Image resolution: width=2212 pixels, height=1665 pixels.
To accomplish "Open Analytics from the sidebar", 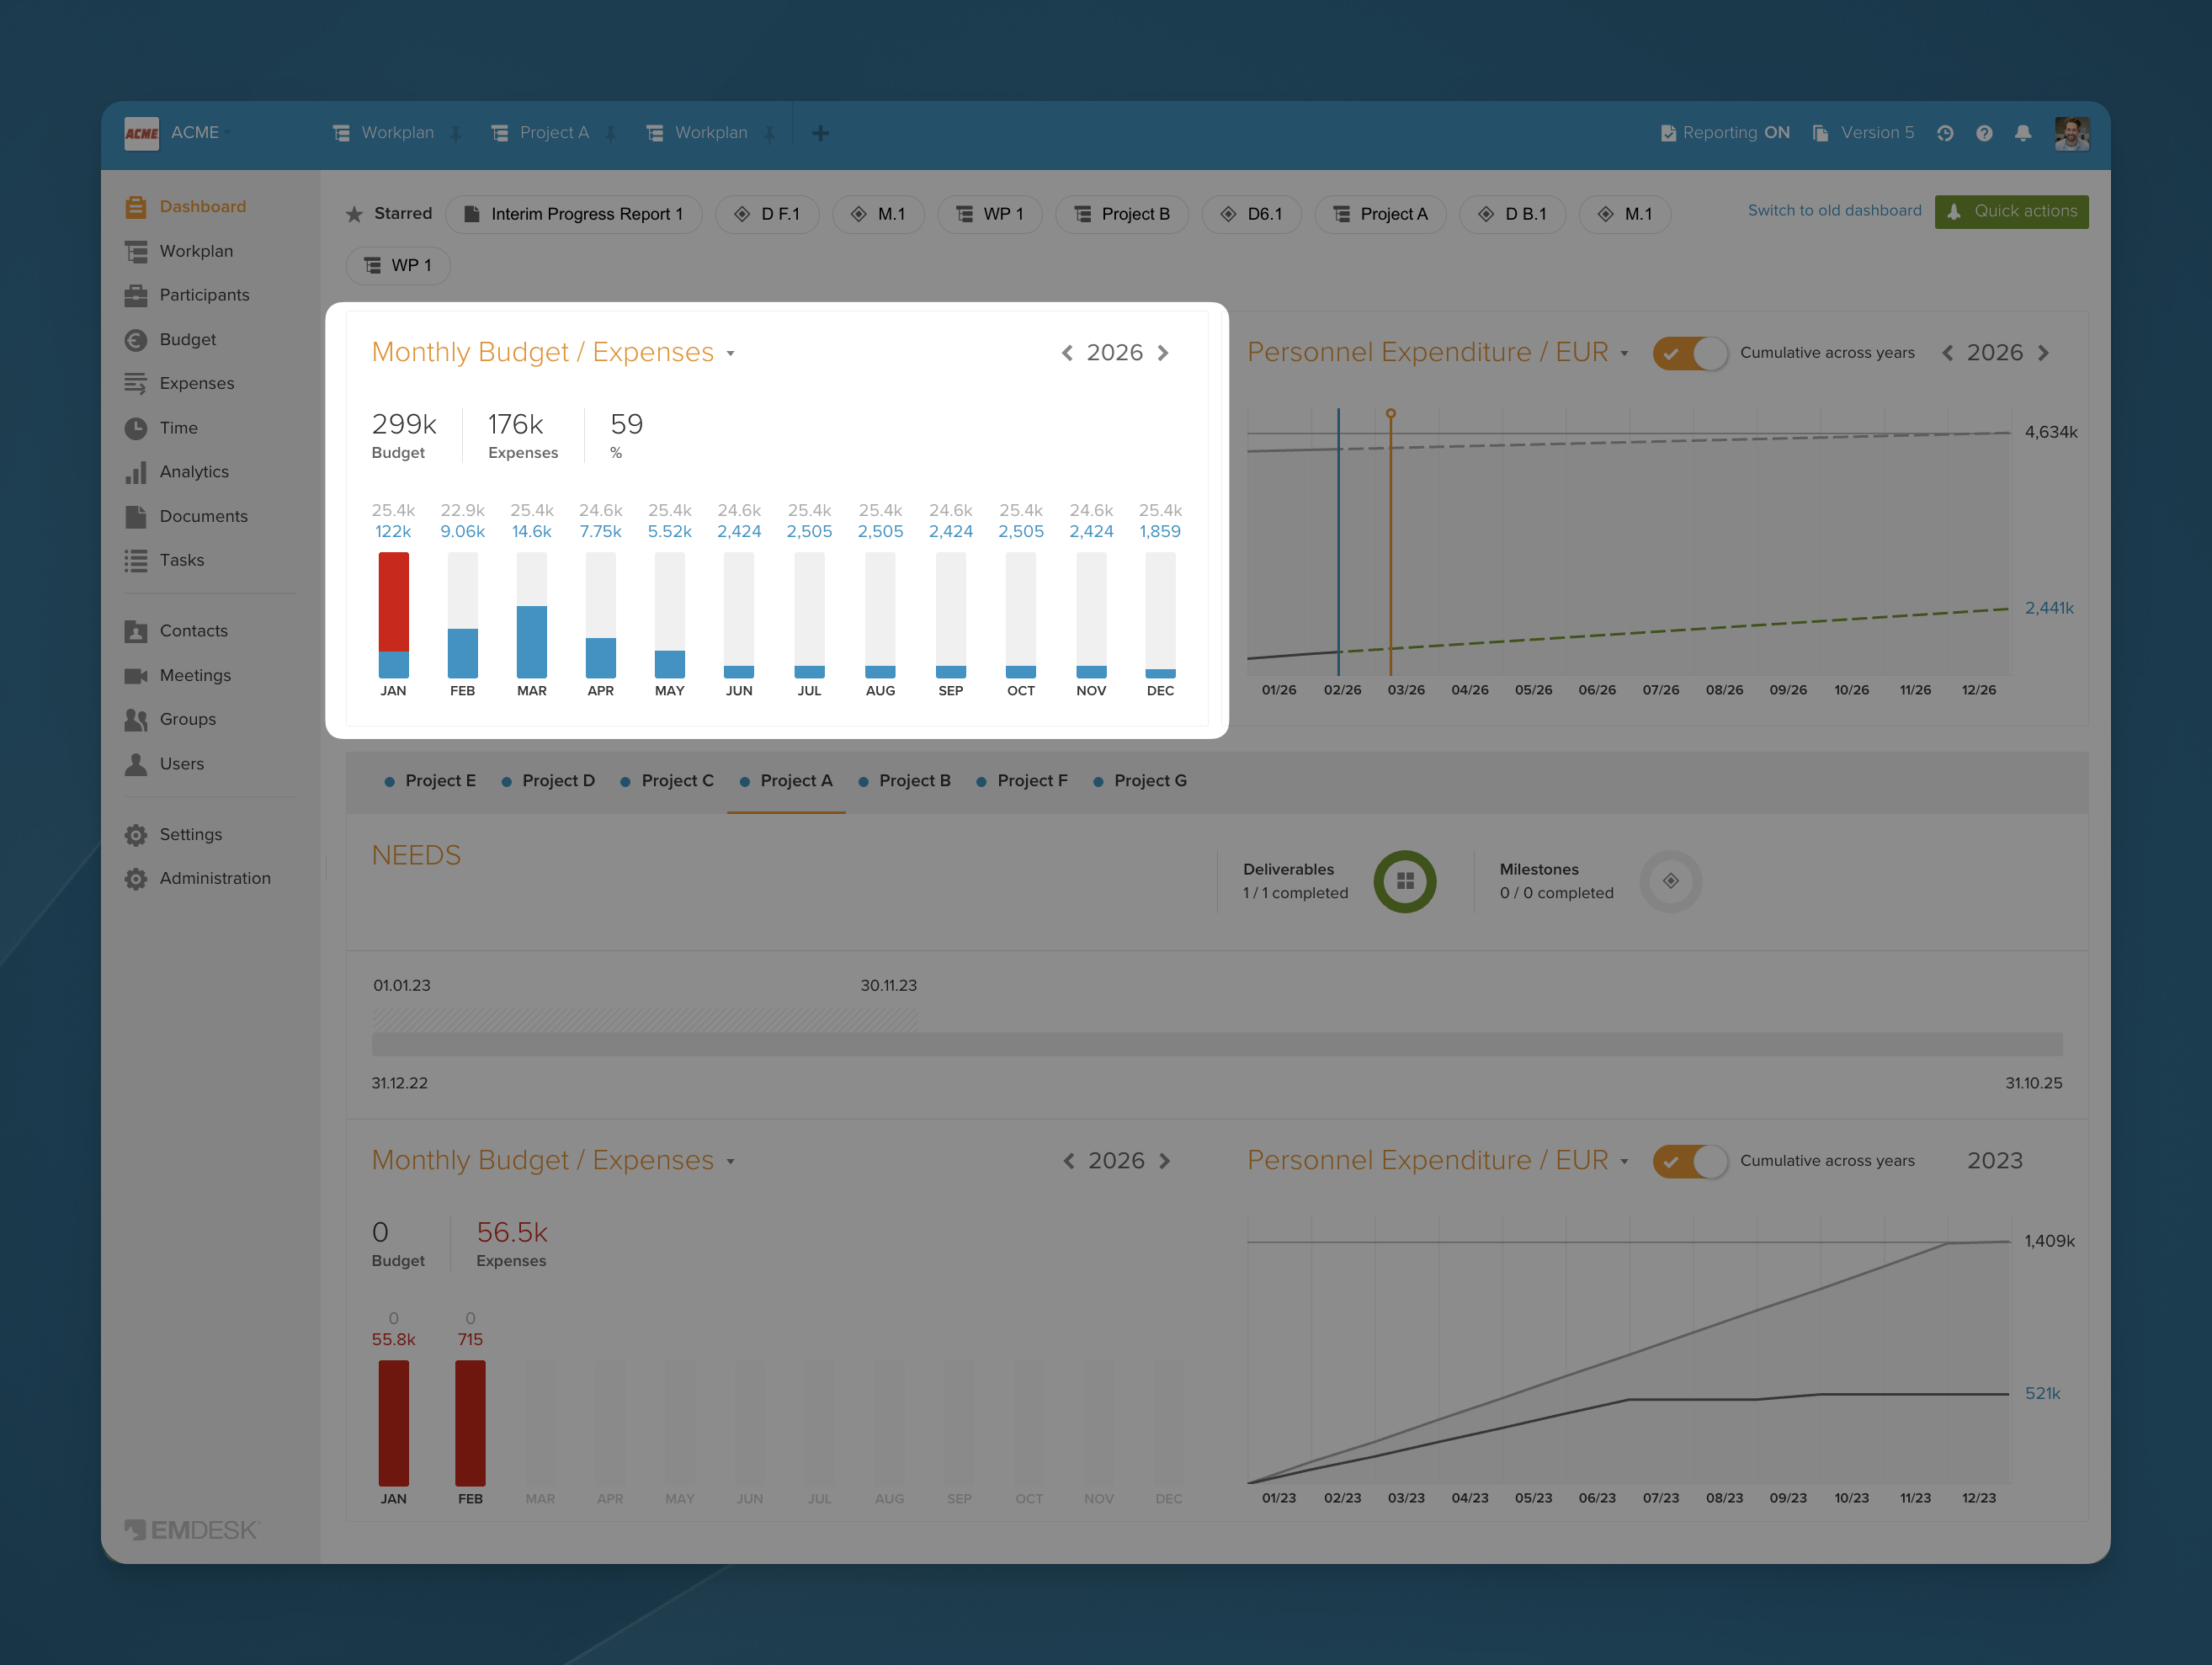I will [x=194, y=472].
